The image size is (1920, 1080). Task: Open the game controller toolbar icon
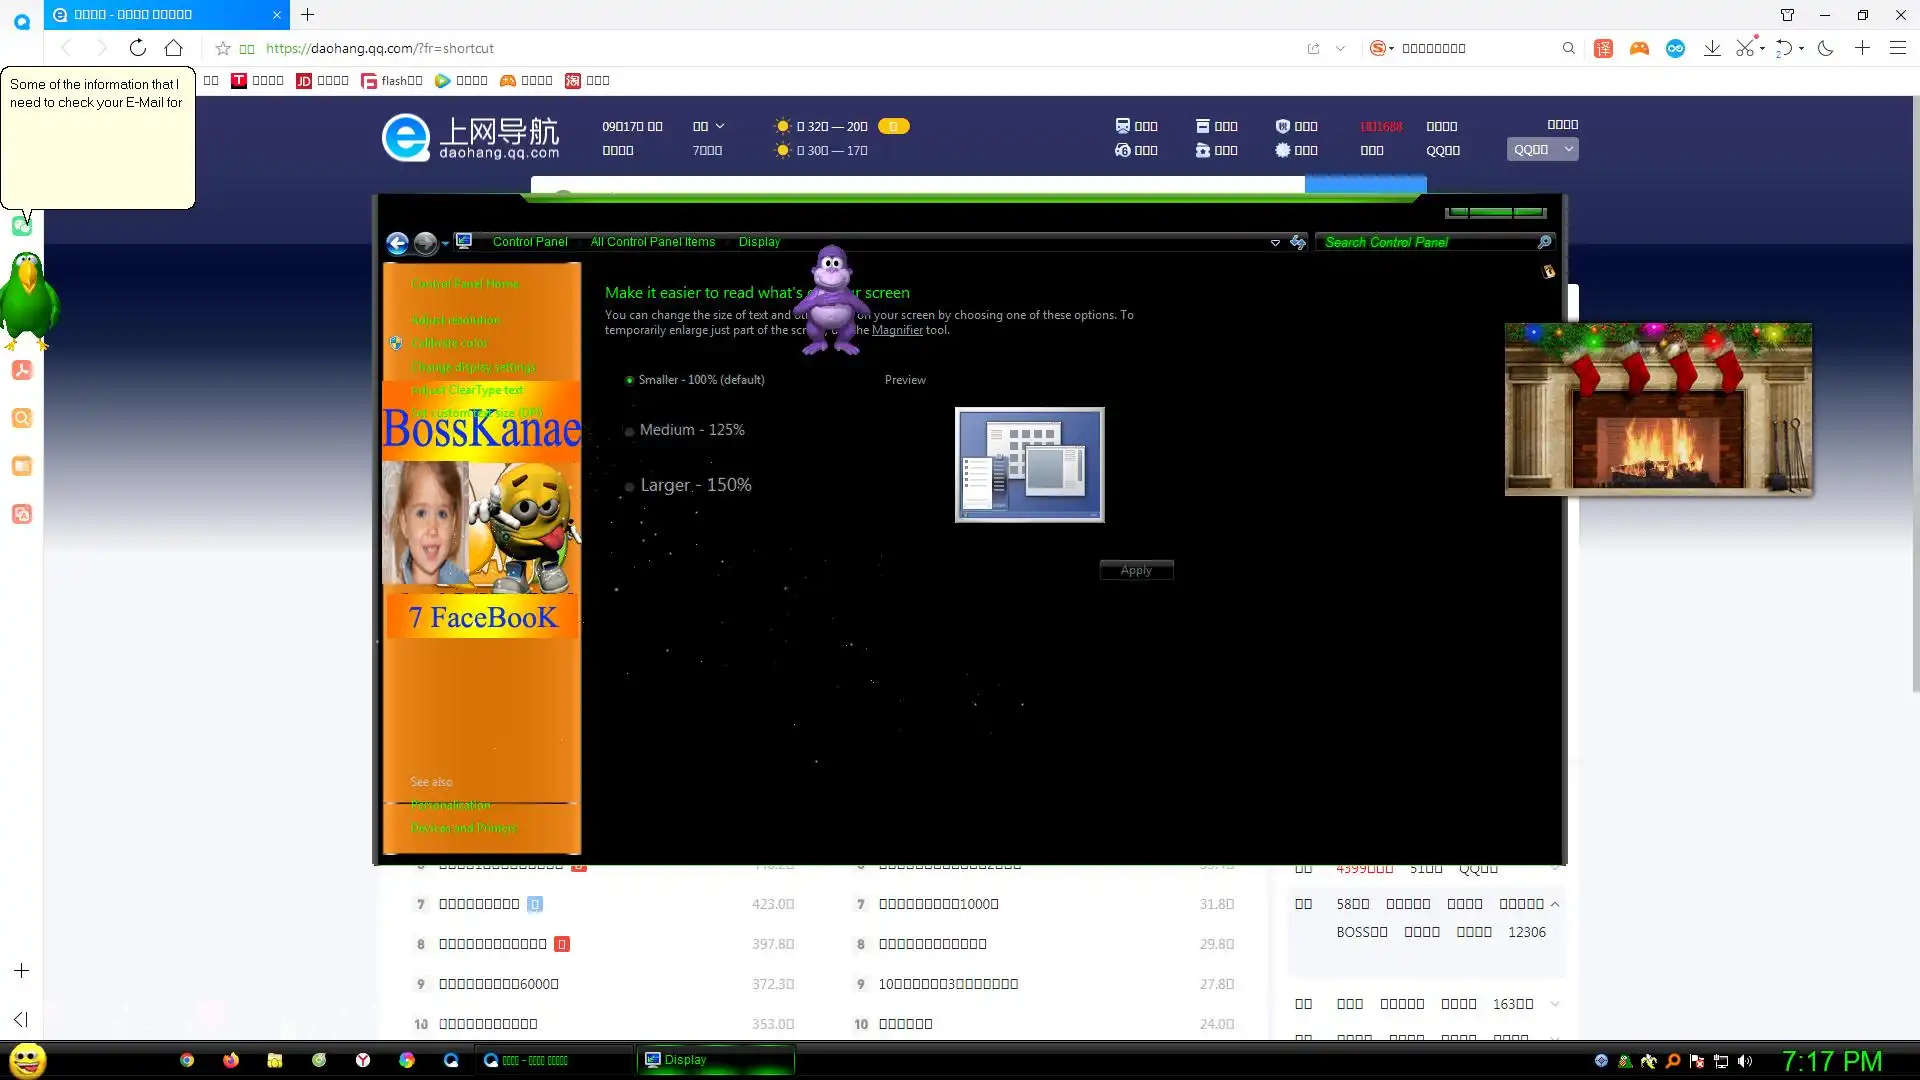(1639, 48)
